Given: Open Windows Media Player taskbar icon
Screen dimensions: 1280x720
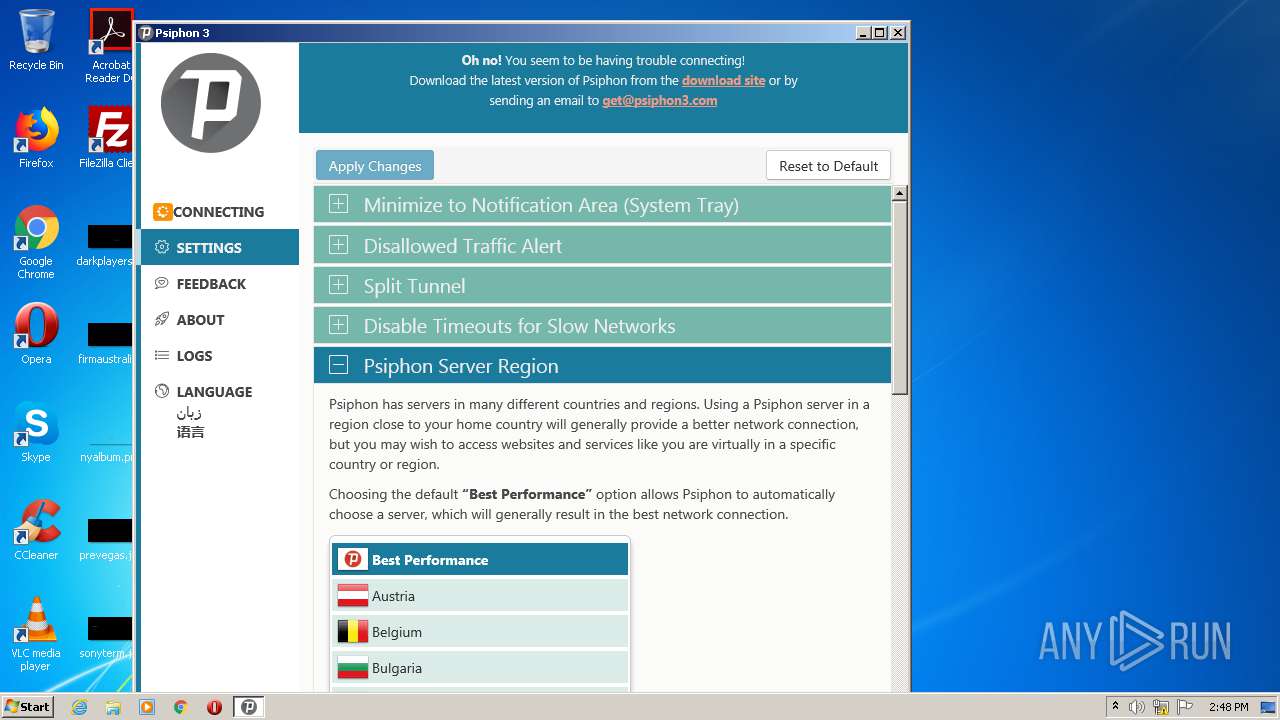Looking at the screenshot, I should [147, 707].
